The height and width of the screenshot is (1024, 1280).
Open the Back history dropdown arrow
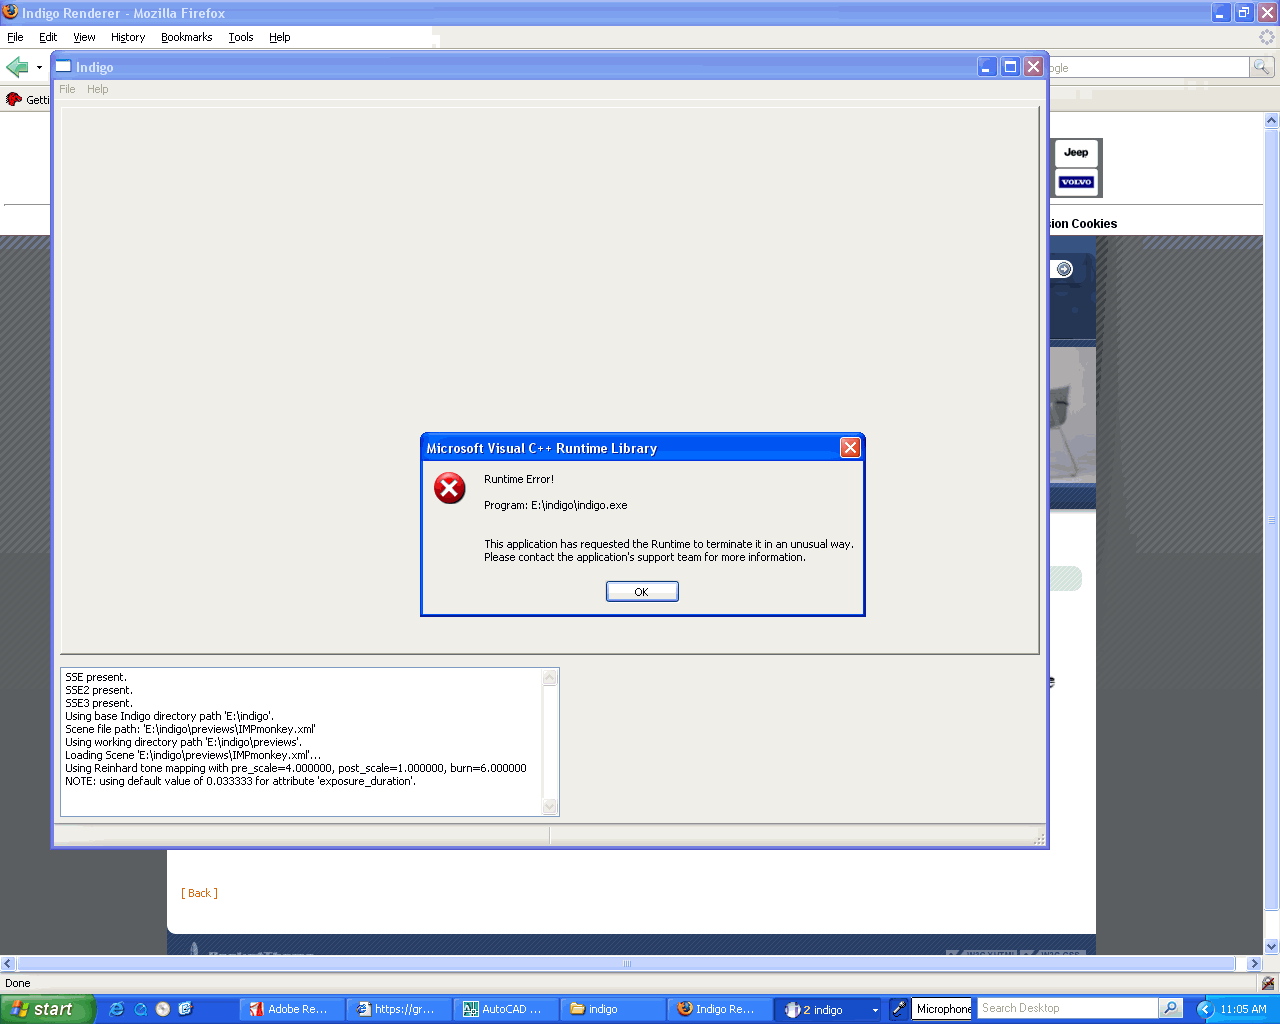39,68
